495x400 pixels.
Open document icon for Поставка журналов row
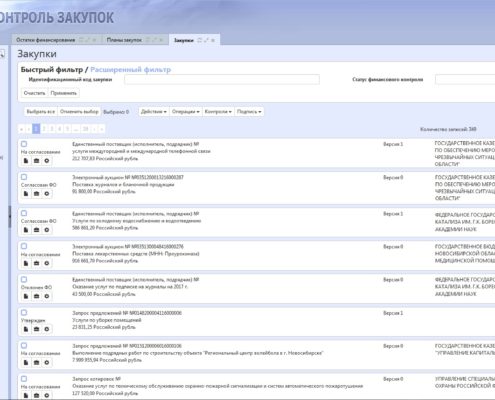[26, 194]
